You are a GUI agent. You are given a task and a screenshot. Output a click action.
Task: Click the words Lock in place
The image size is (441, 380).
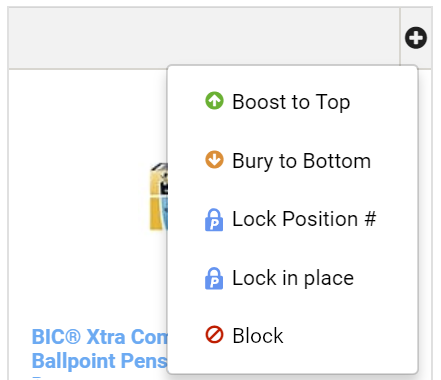click(x=293, y=278)
